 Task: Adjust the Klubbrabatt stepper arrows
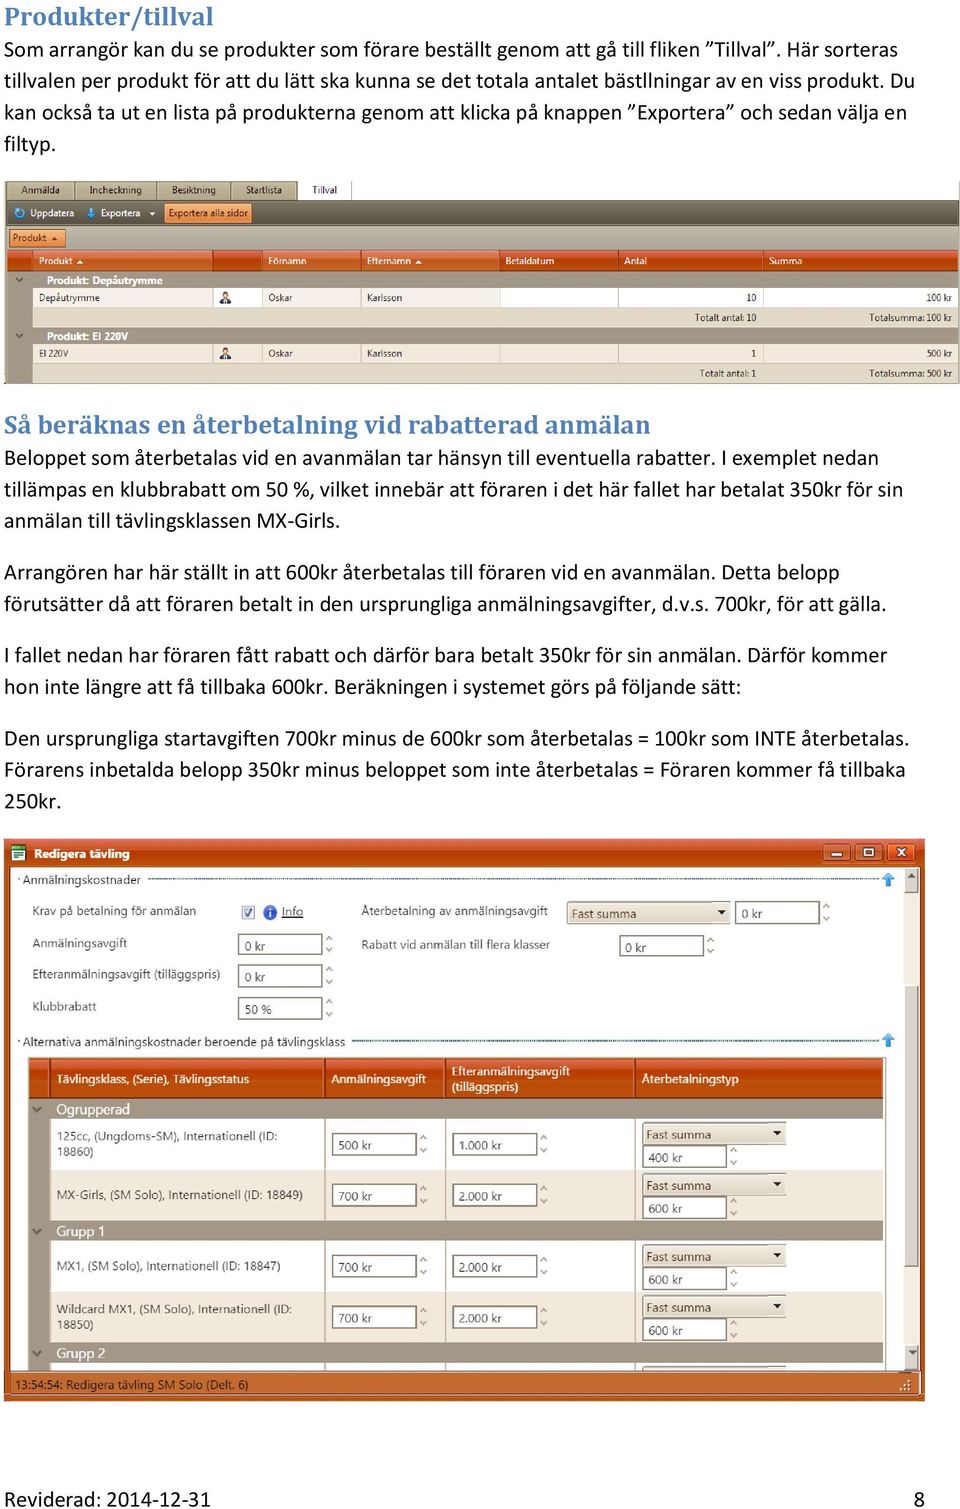pyautogui.click(x=329, y=1008)
